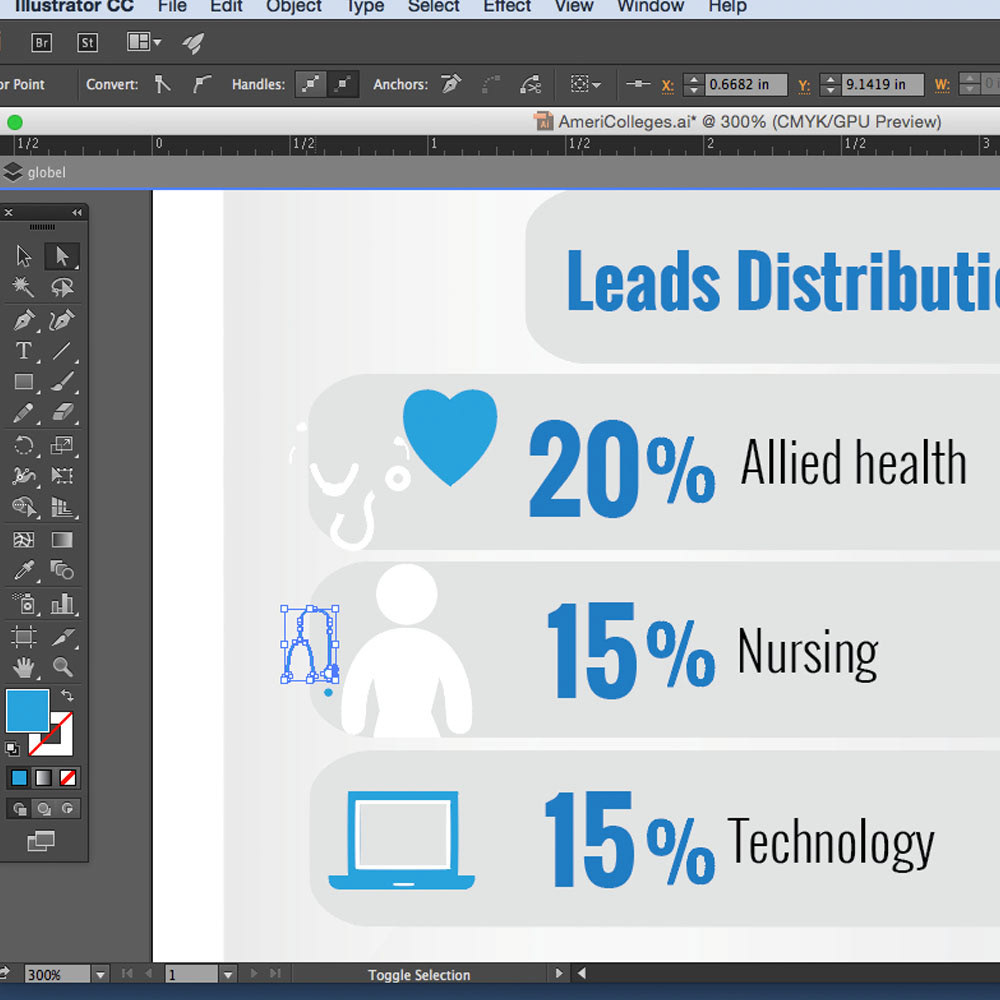1000x1000 pixels.
Task: Open the X position panel link
Action: coord(668,85)
